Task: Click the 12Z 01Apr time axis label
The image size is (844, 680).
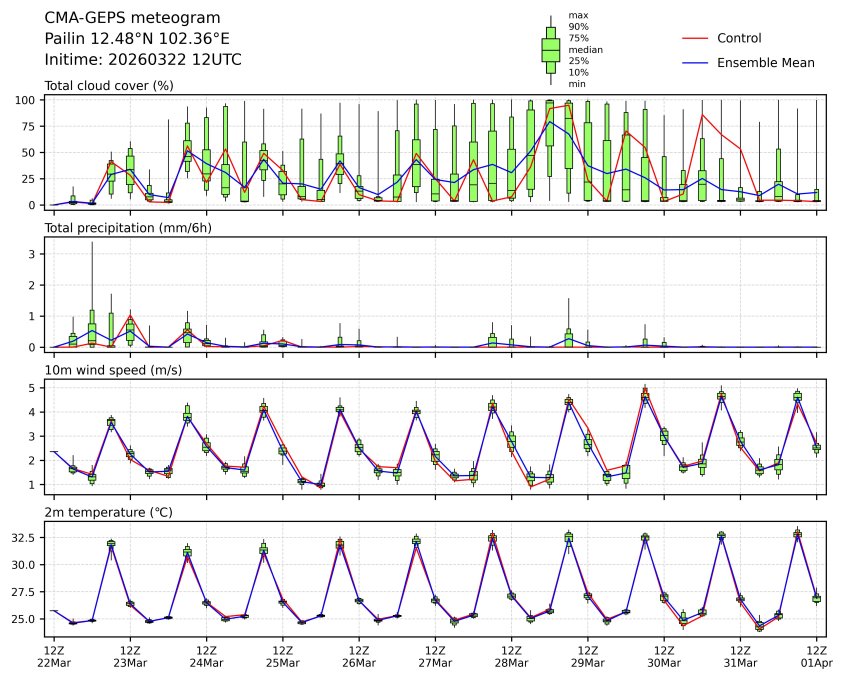Action: (816, 656)
